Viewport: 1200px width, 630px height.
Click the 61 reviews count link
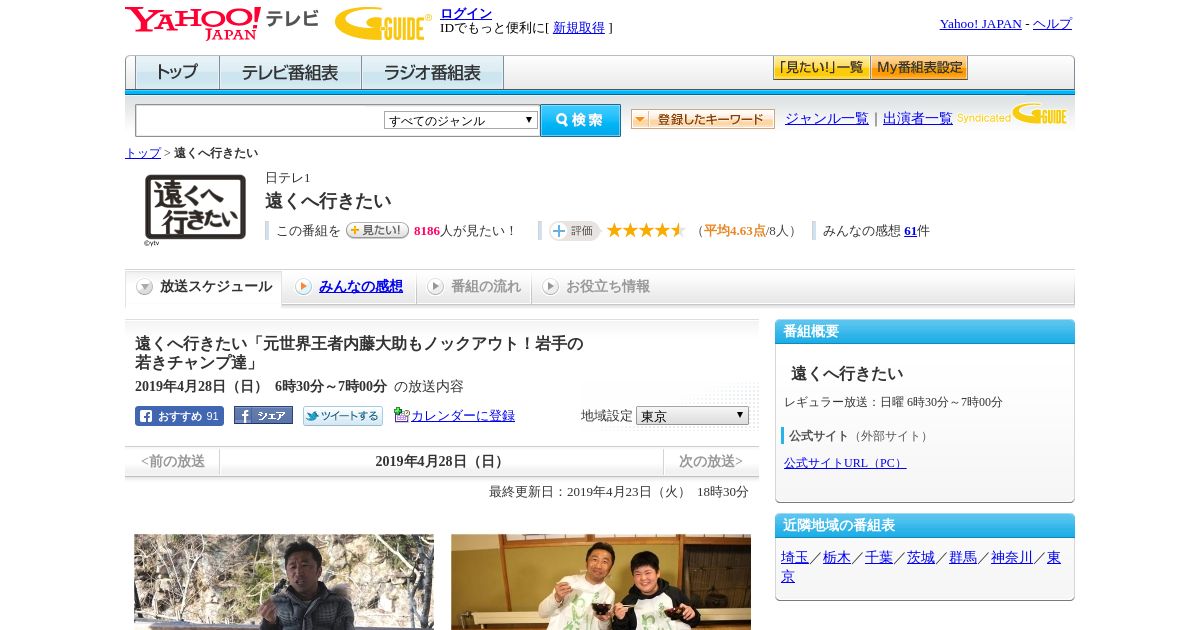coord(910,231)
